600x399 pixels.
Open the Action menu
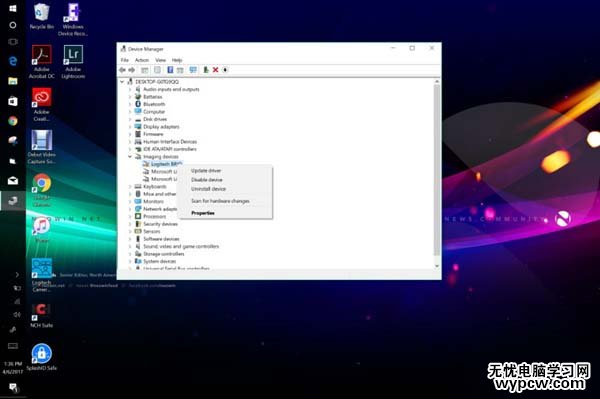pos(142,60)
